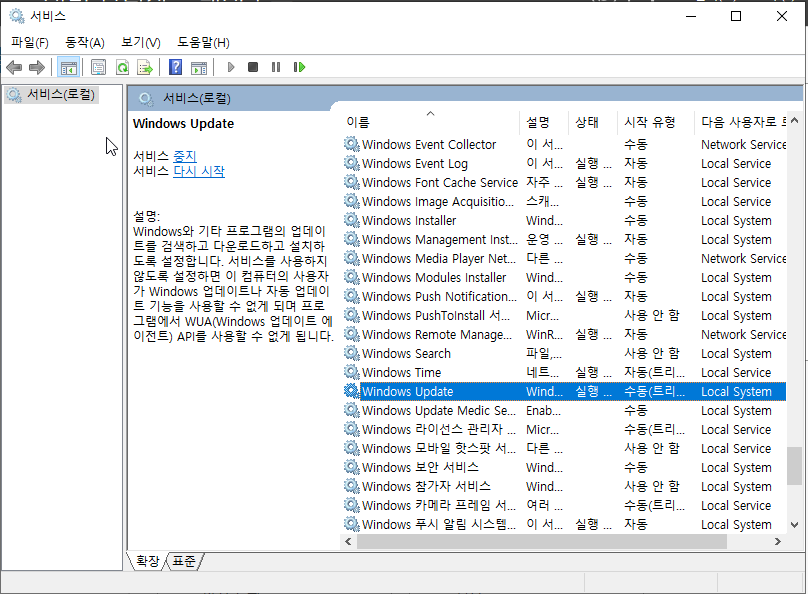Click the 중지 link to stop service
This screenshot has height=594, width=808.
coord(184,156)
